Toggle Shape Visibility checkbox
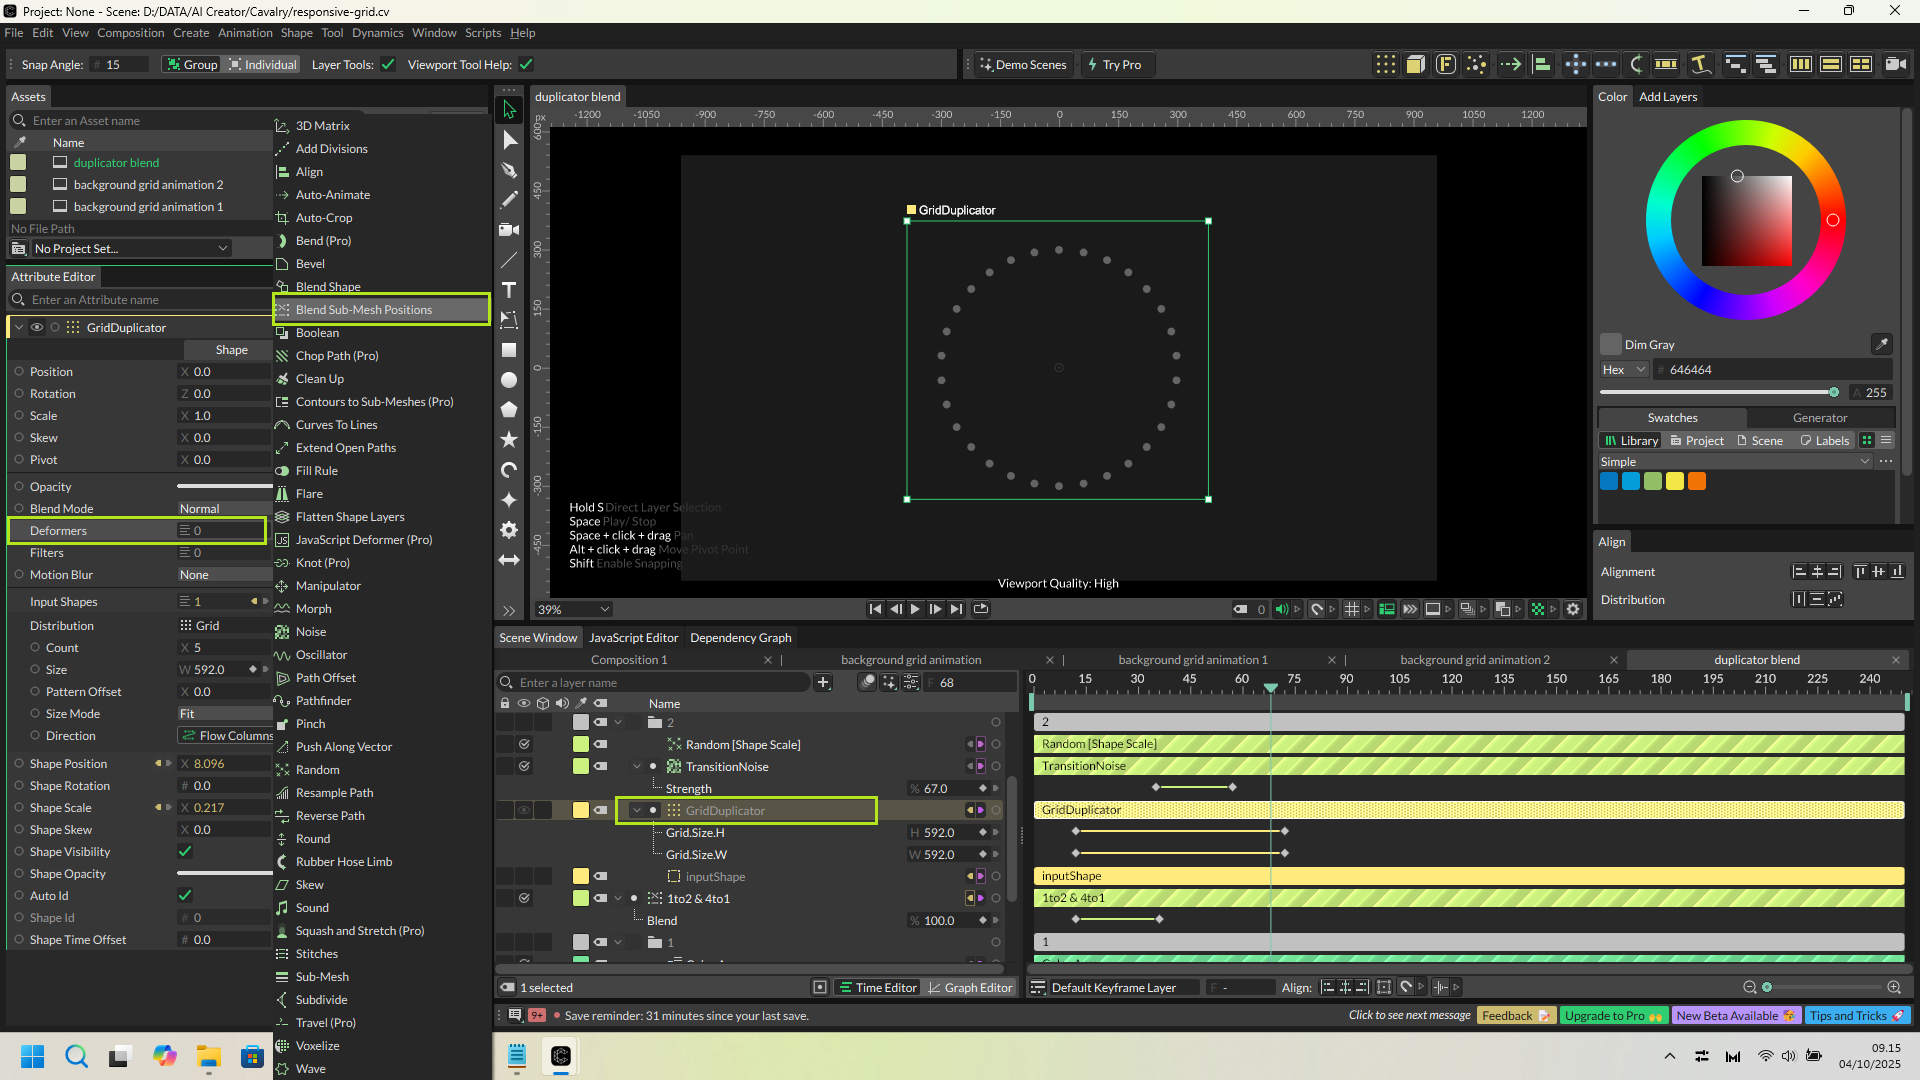 pos(185,852)
